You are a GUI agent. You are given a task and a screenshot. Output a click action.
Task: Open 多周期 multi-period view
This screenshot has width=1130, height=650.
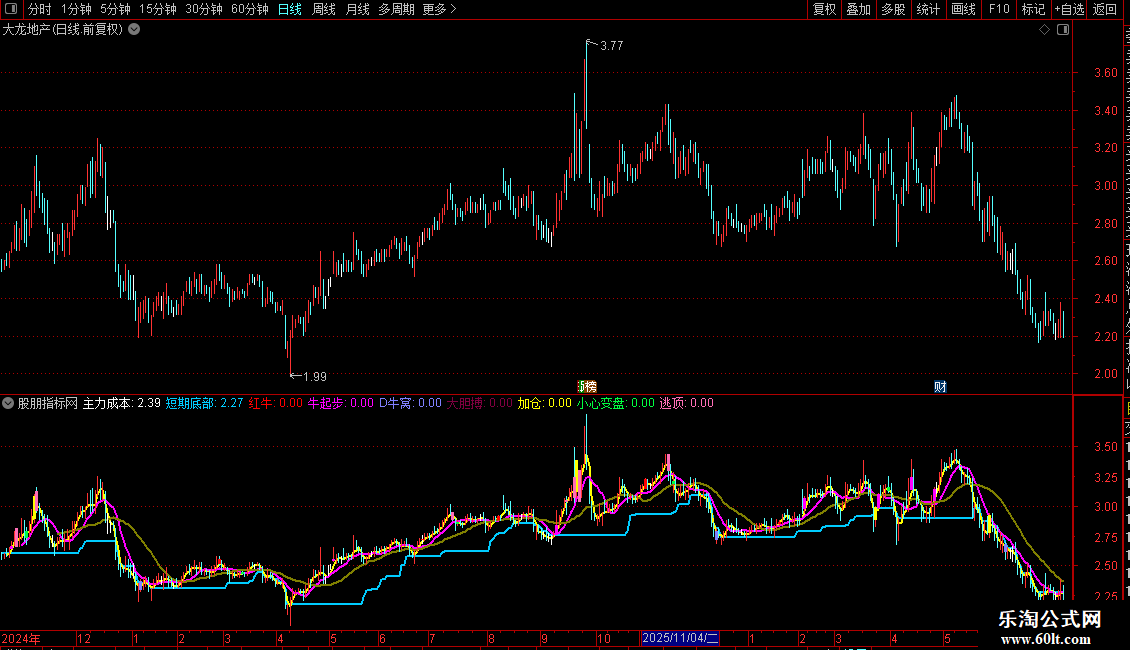click(x=396, y=9)
